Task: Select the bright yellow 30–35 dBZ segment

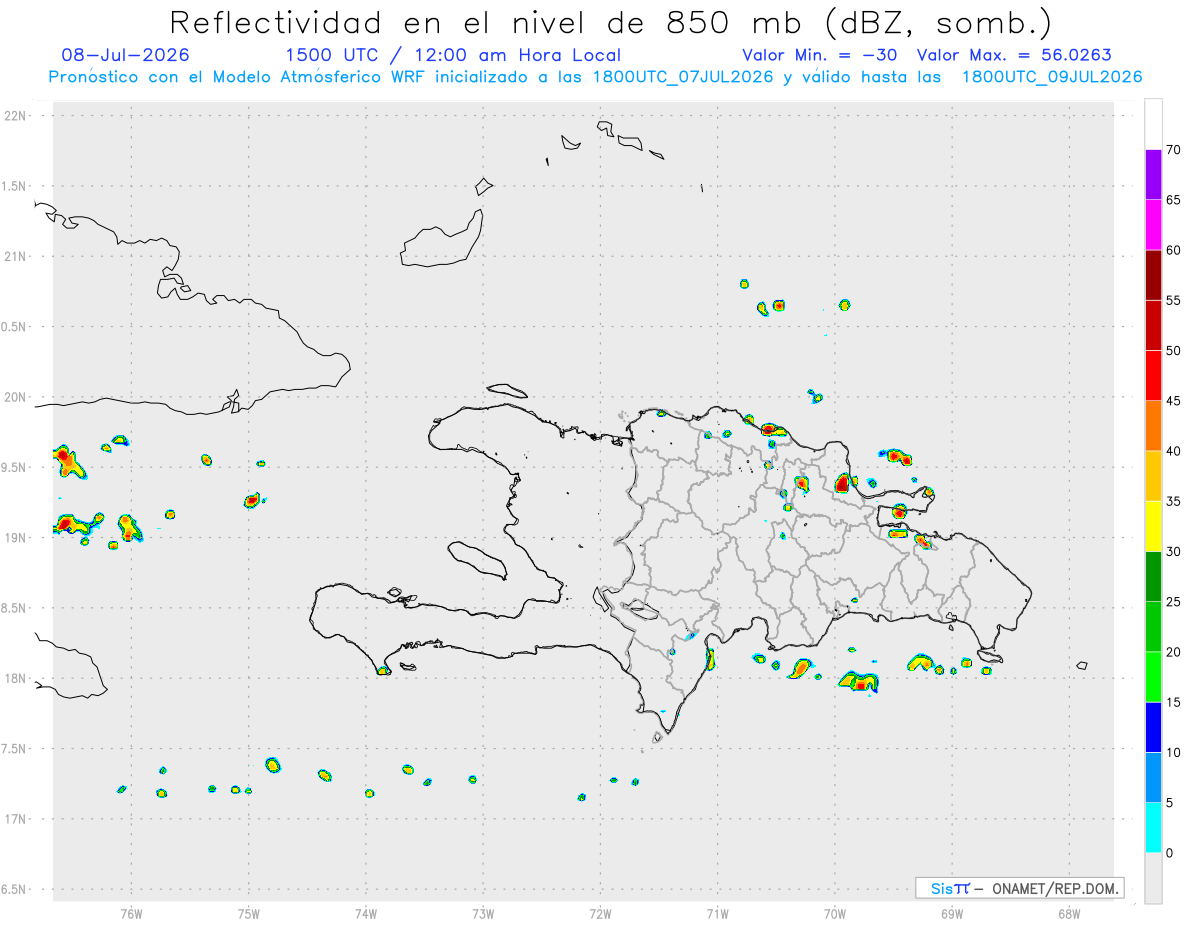Action: tap(1153, 526)
